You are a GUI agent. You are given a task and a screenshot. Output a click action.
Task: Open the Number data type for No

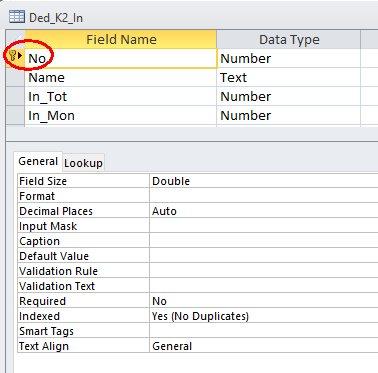289,58
